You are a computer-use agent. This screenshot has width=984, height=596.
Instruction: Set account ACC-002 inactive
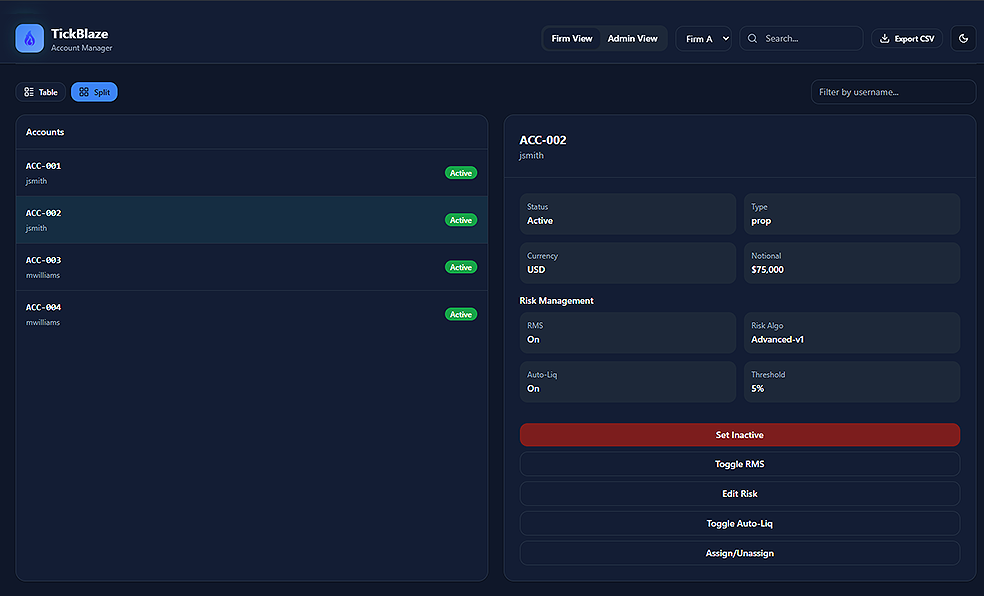tap(739, 435)
